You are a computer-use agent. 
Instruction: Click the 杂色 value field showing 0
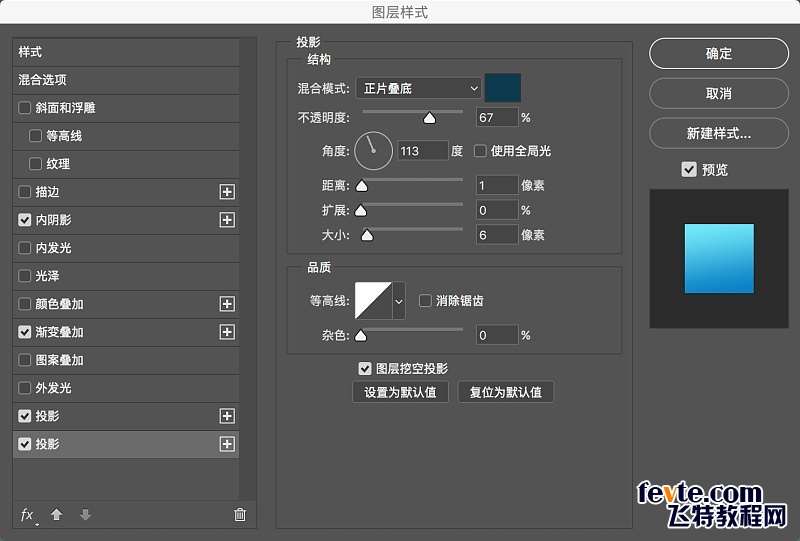tap(497, 335)
